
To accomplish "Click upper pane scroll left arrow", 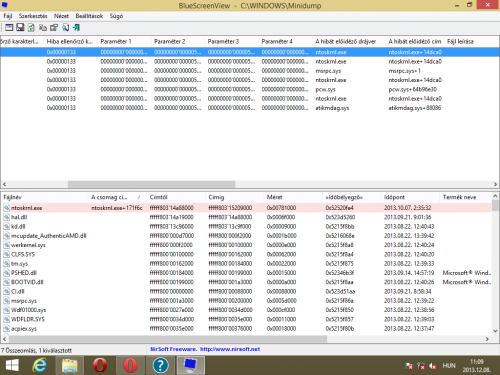I will click(4, 184).
